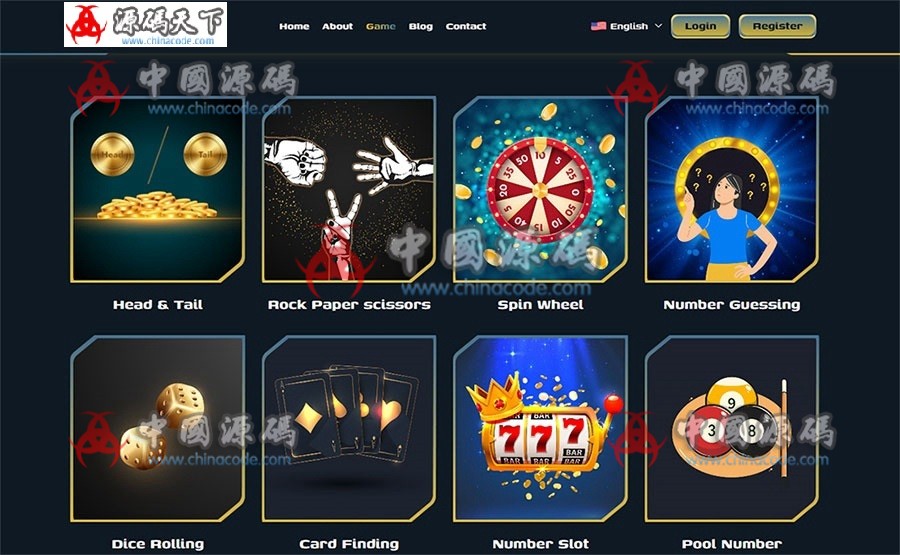Select the Spin Wheel game tile

(540, 189)
